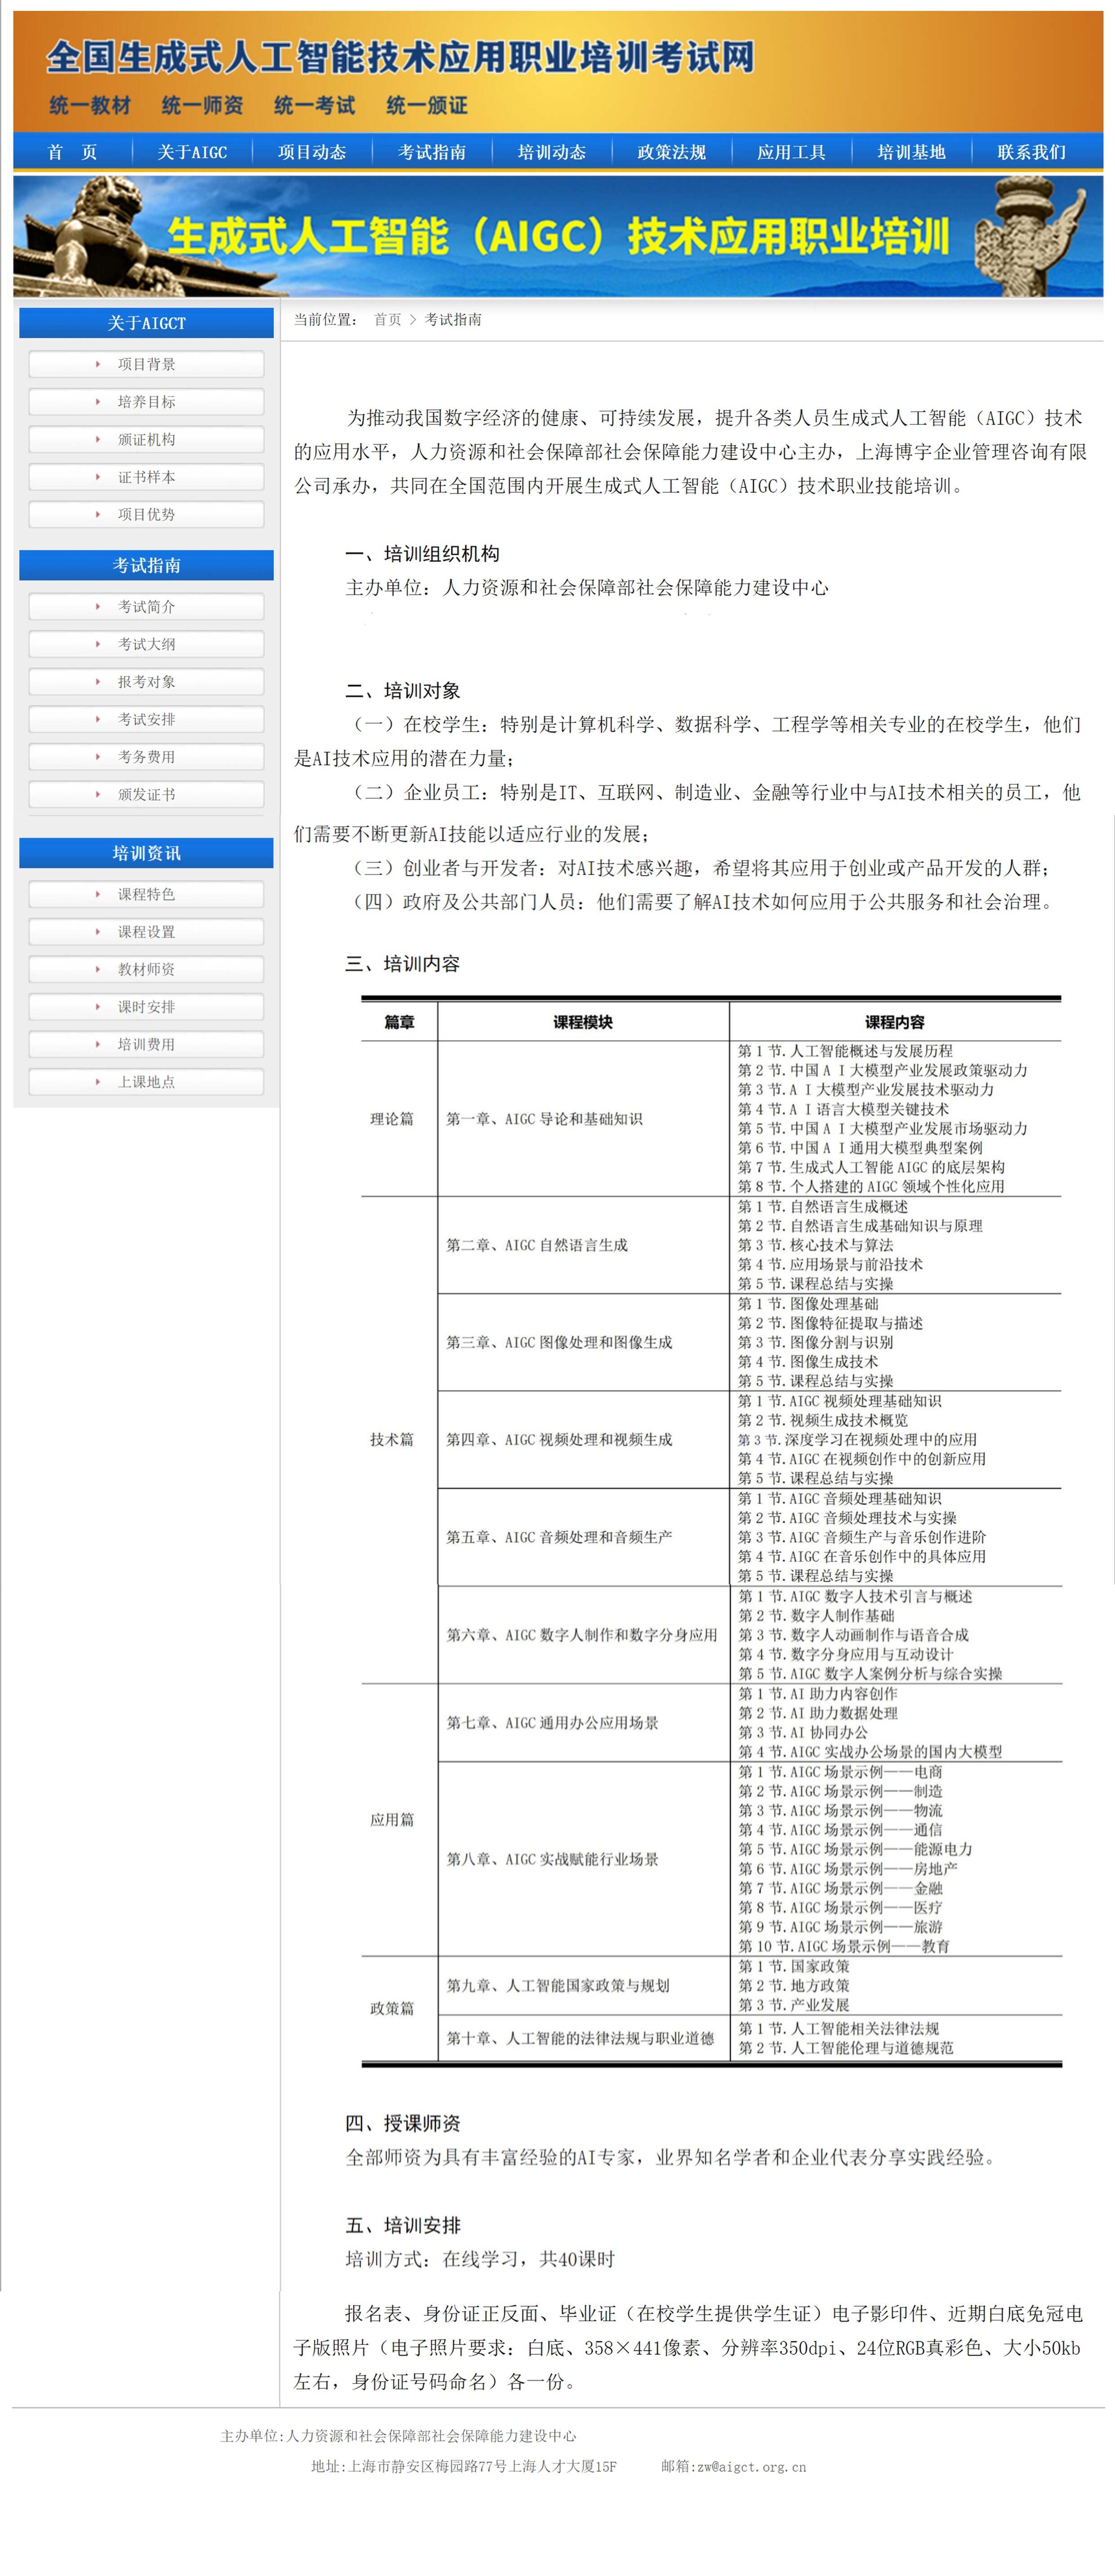This screenshot has height=2576, width=1115.
Task: Click the 考试指南 breadcrumb entry
Action: point(453,320)
